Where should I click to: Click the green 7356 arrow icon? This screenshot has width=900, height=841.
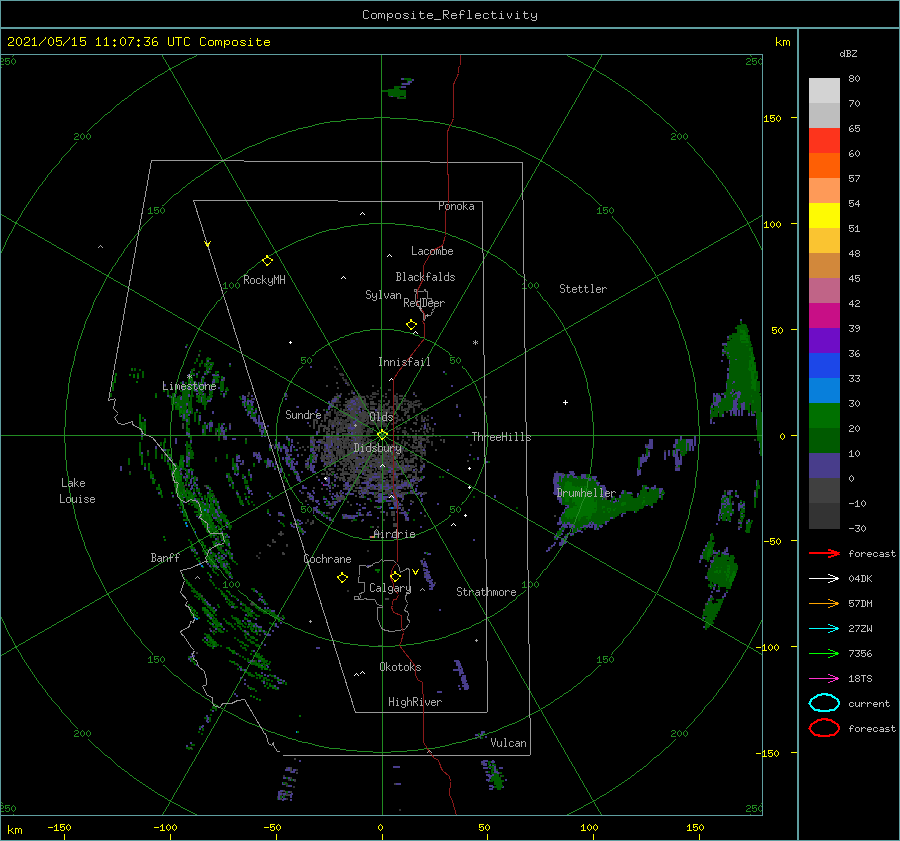(824, 653)
